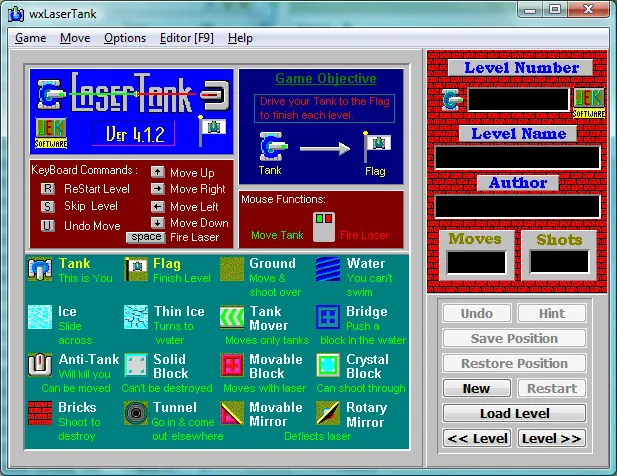Open the Editor [F9] menu

(x=187, y=38)
